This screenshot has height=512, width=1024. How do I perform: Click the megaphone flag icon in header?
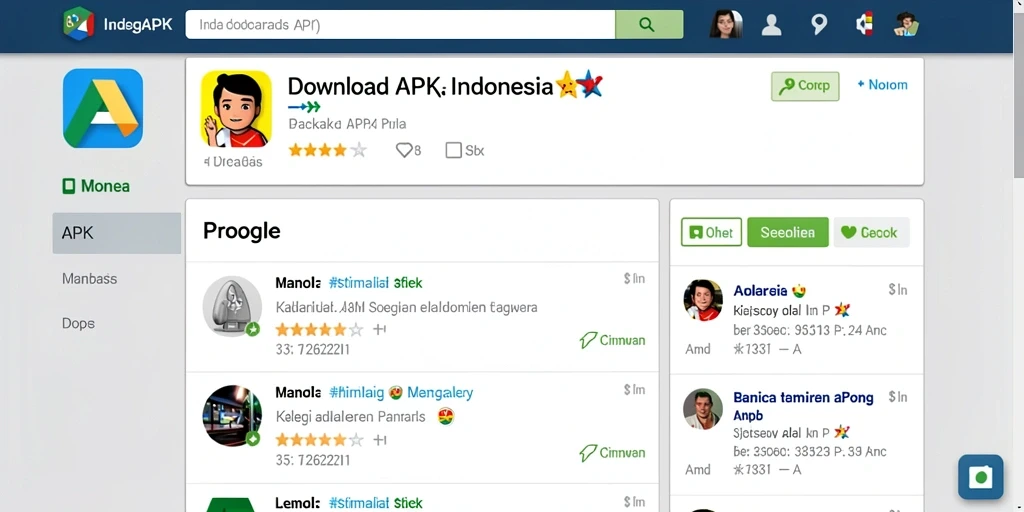tap(865, 25)
